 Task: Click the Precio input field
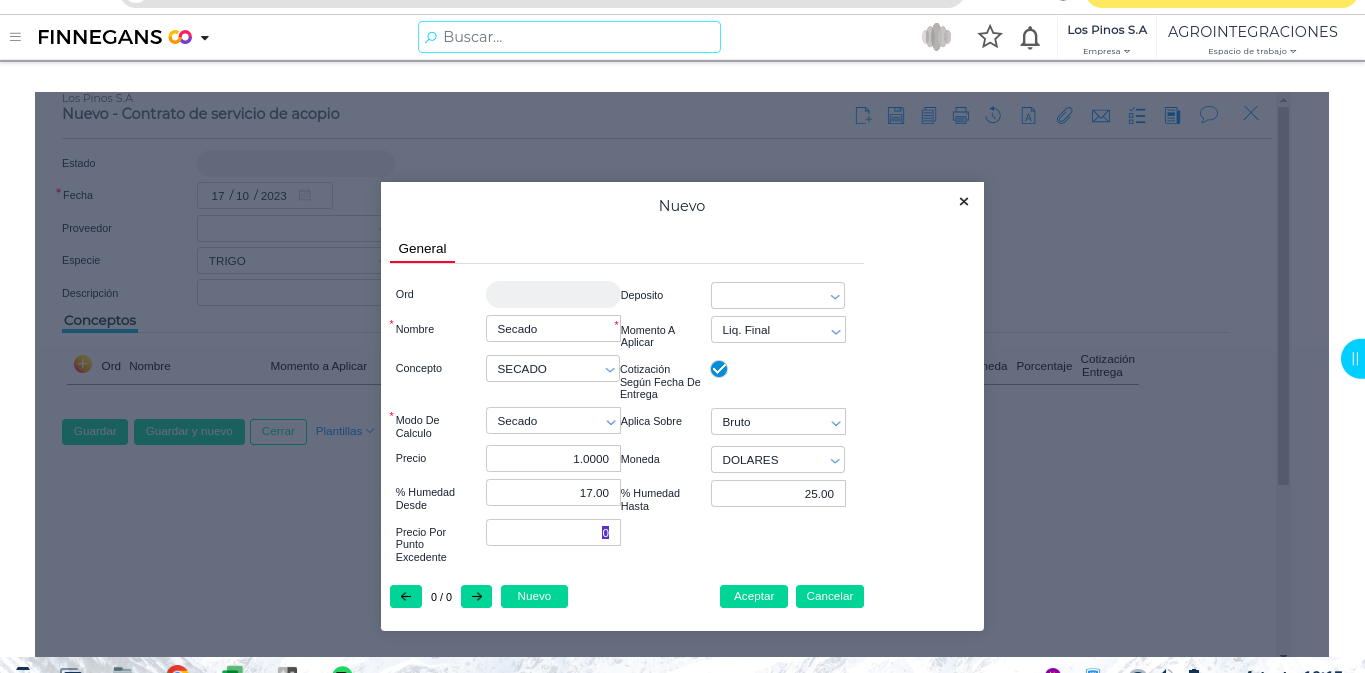[553, 459]
